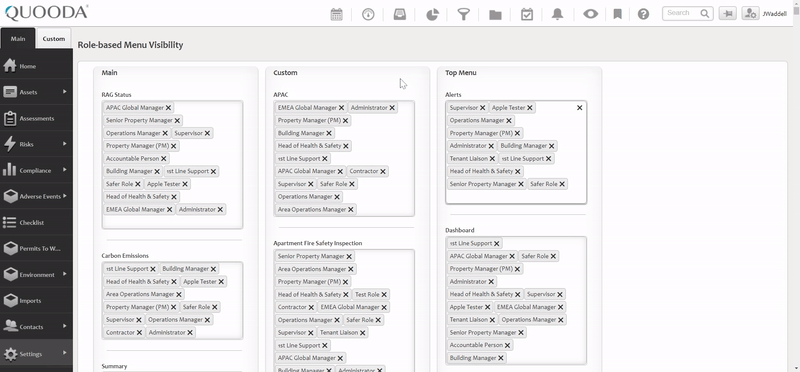Remove Test Role from Apartment Fire Safety Inspection
800x372 pixels.
(384, 294)
